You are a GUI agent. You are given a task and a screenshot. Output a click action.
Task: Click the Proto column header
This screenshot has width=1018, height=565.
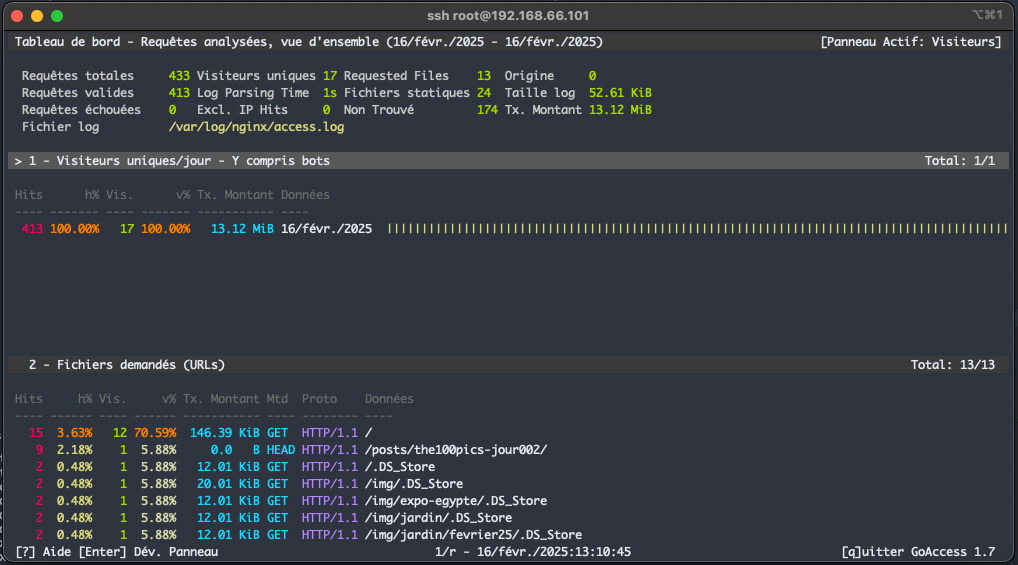click(320, 399)
